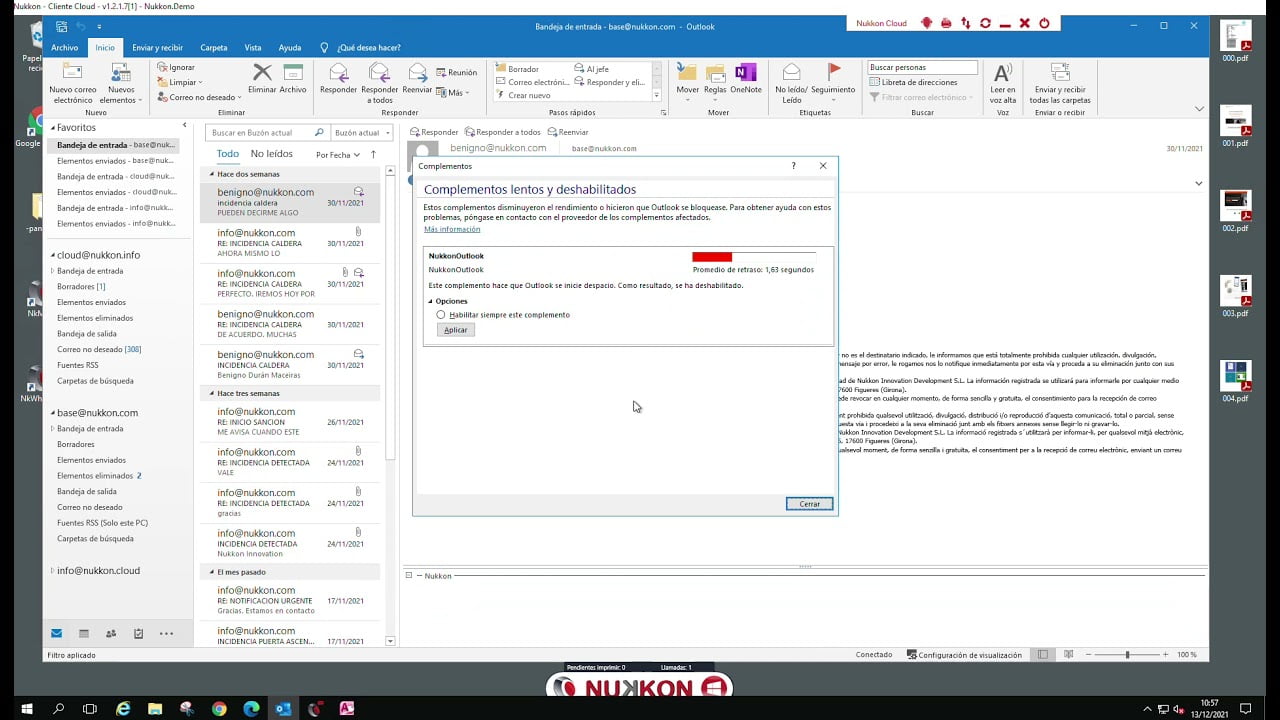Switch to Mail view in navigation bar
1280x720 pixels.
[57, 633]
